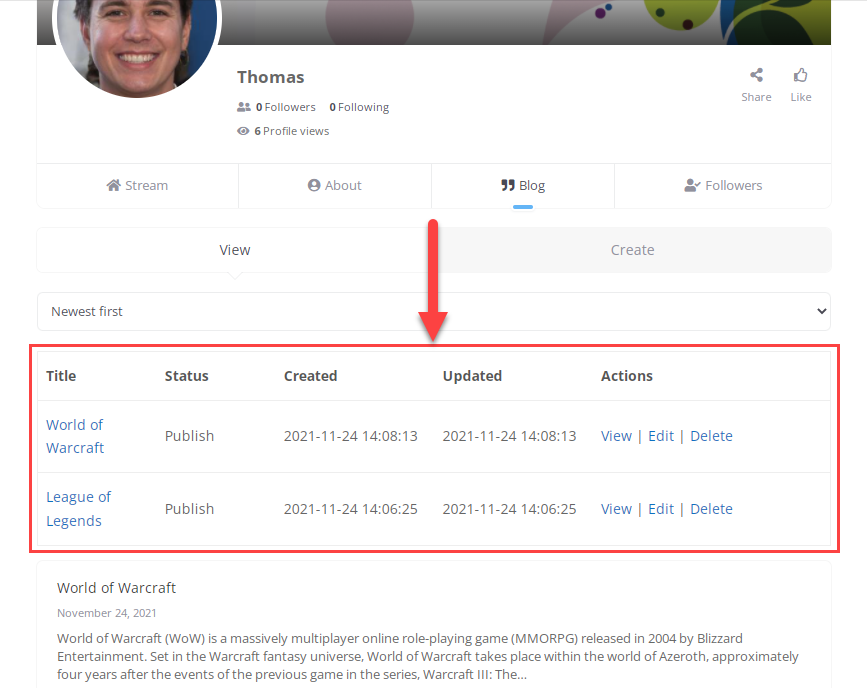The width and height of the screenshot is (867, 688).
Task: Click created date 2021-11-24 14:08:13
Action: pos(351,436)
